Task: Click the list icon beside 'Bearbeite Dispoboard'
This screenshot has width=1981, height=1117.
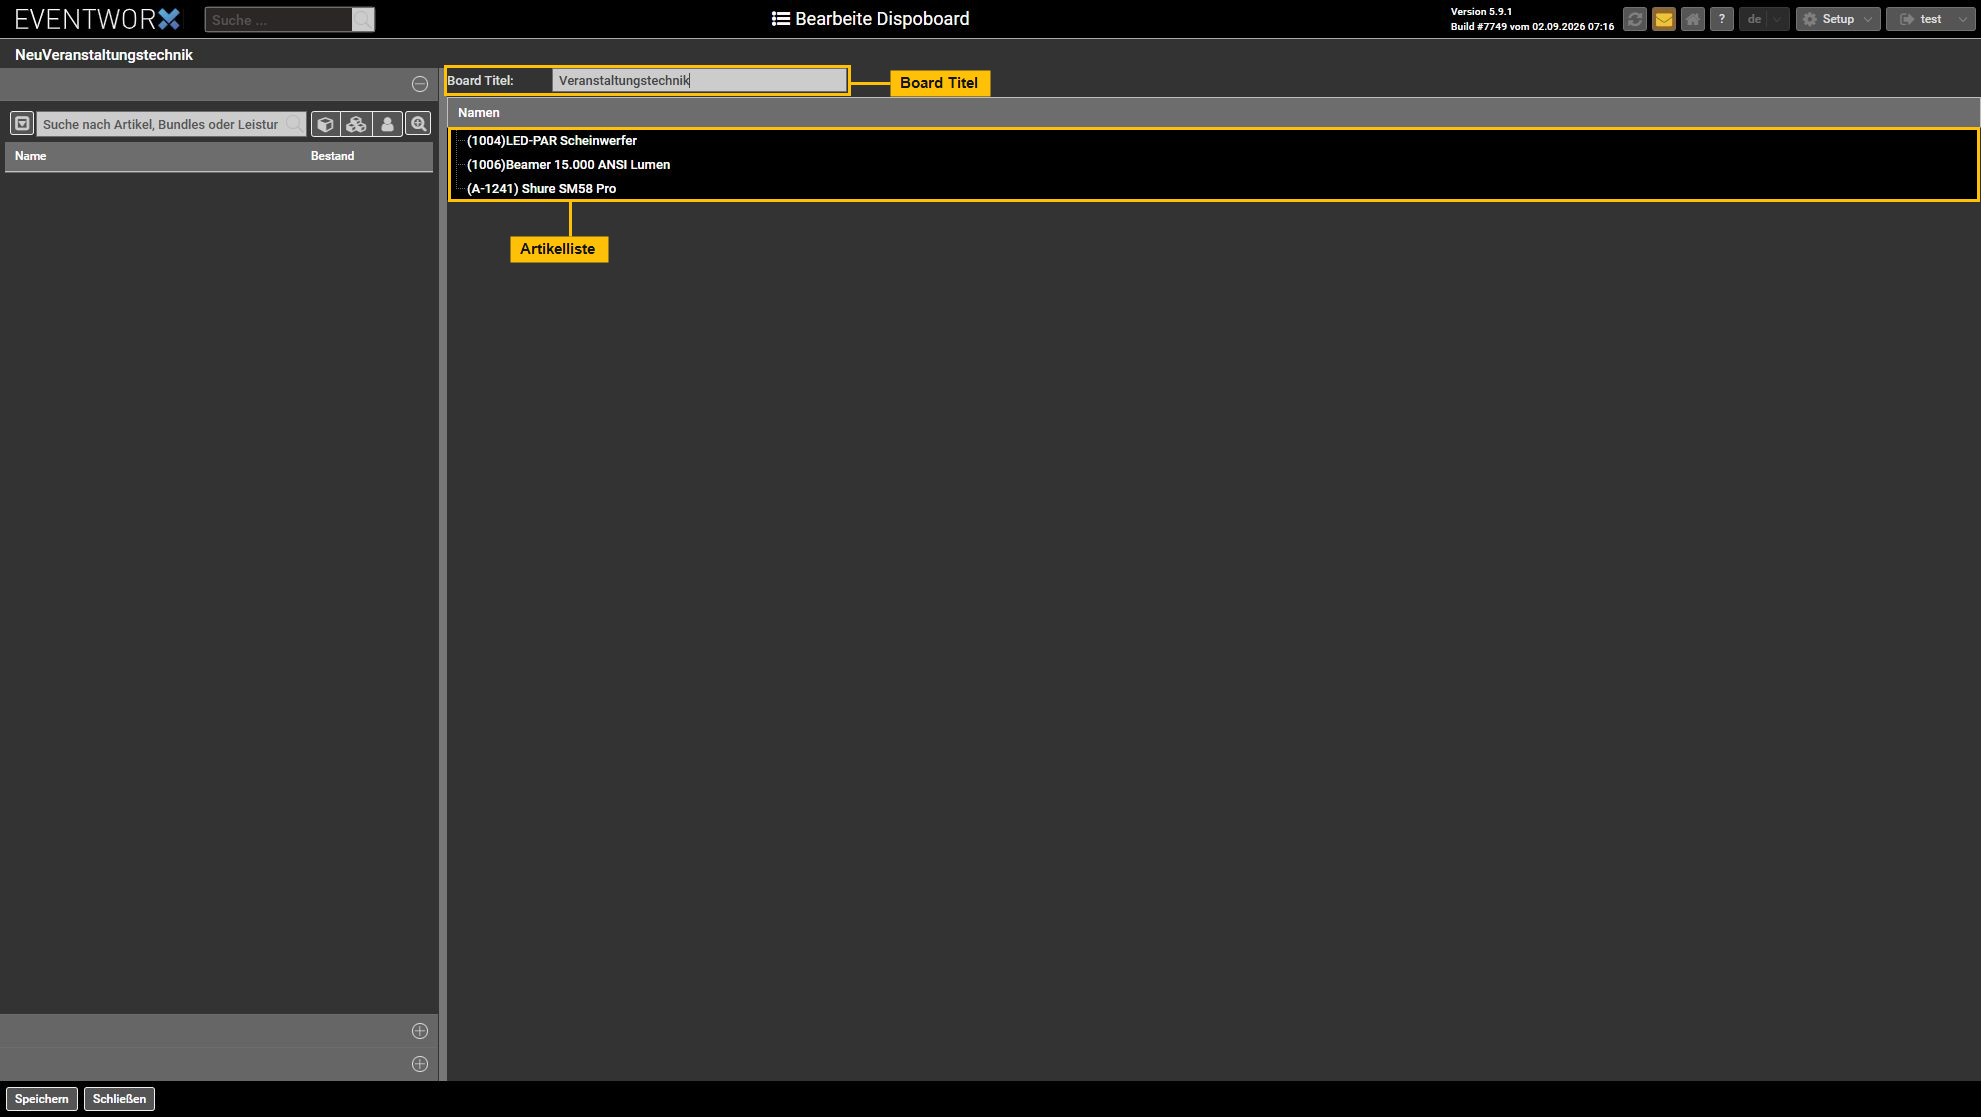Action: pos(781,19)
